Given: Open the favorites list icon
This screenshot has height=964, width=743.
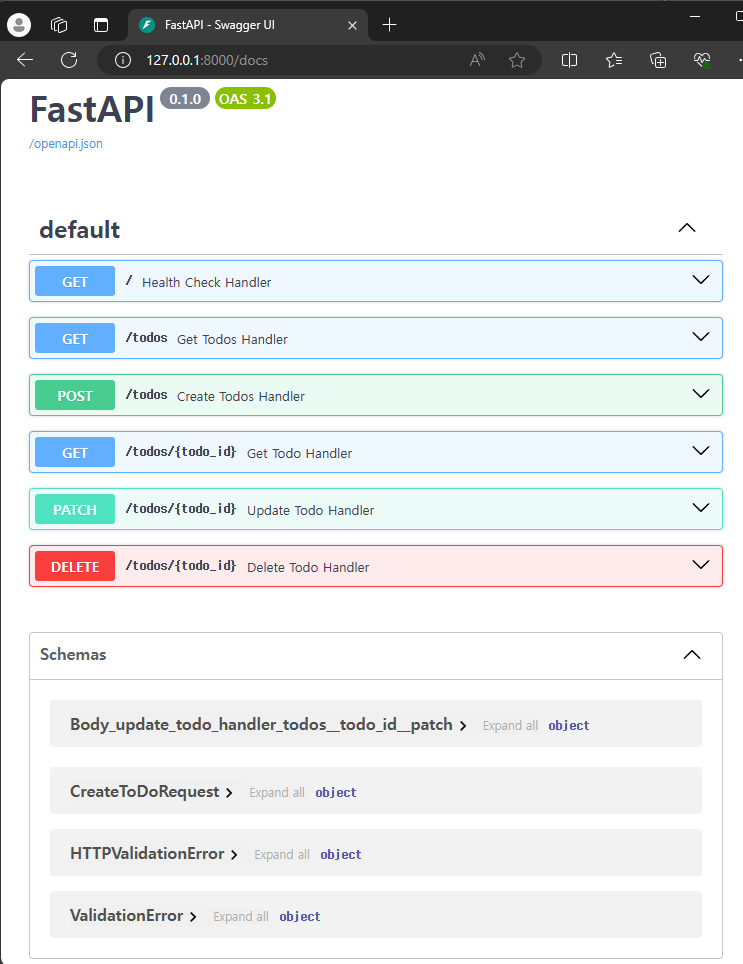Looking at the screenshot, I should click(613, 60).
